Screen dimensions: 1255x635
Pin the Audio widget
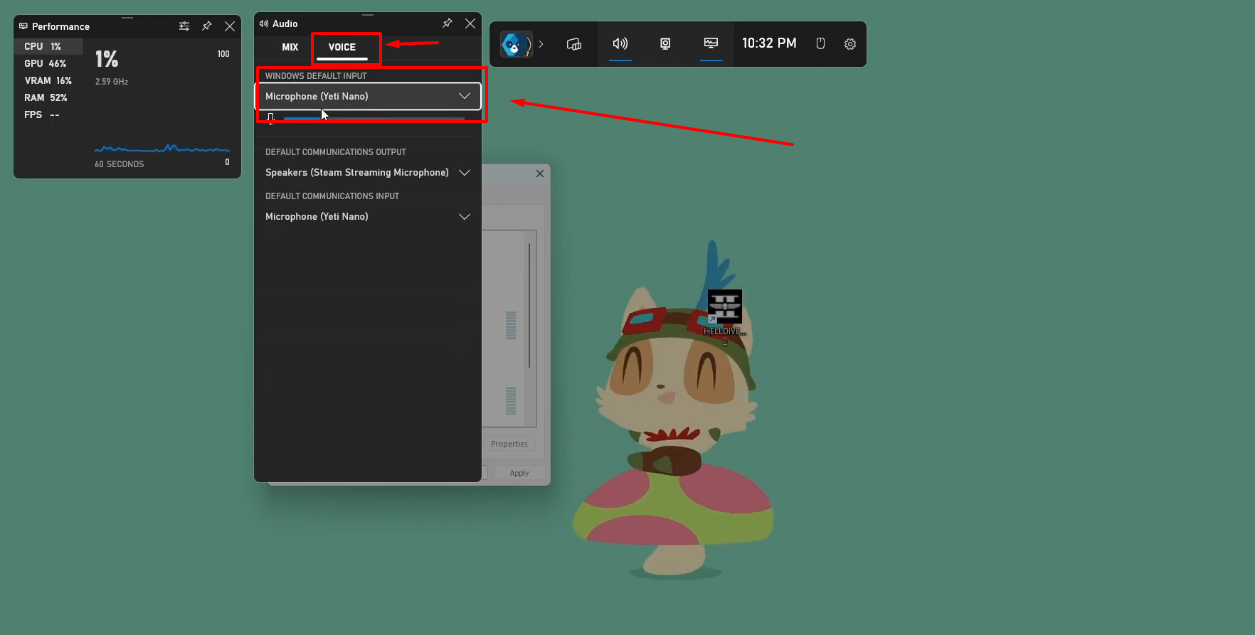(447, 23)
